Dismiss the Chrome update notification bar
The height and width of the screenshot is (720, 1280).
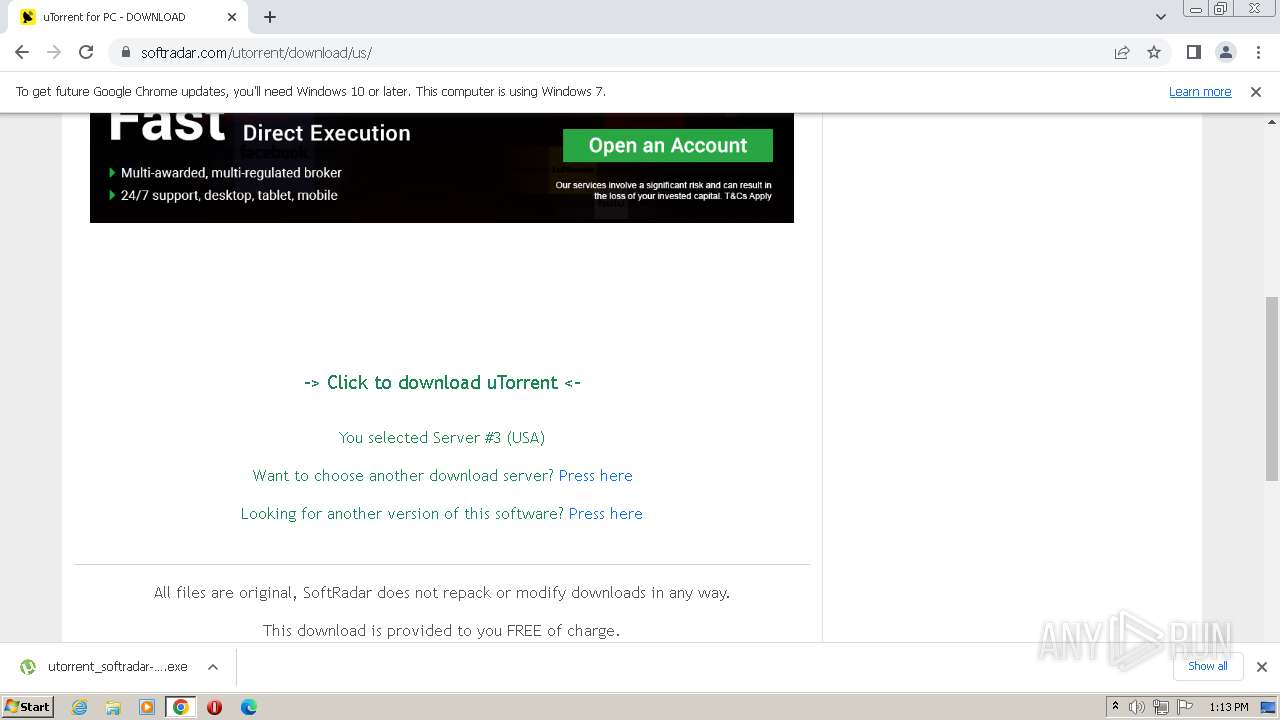pyautogui.click(x=1256, y=92)
